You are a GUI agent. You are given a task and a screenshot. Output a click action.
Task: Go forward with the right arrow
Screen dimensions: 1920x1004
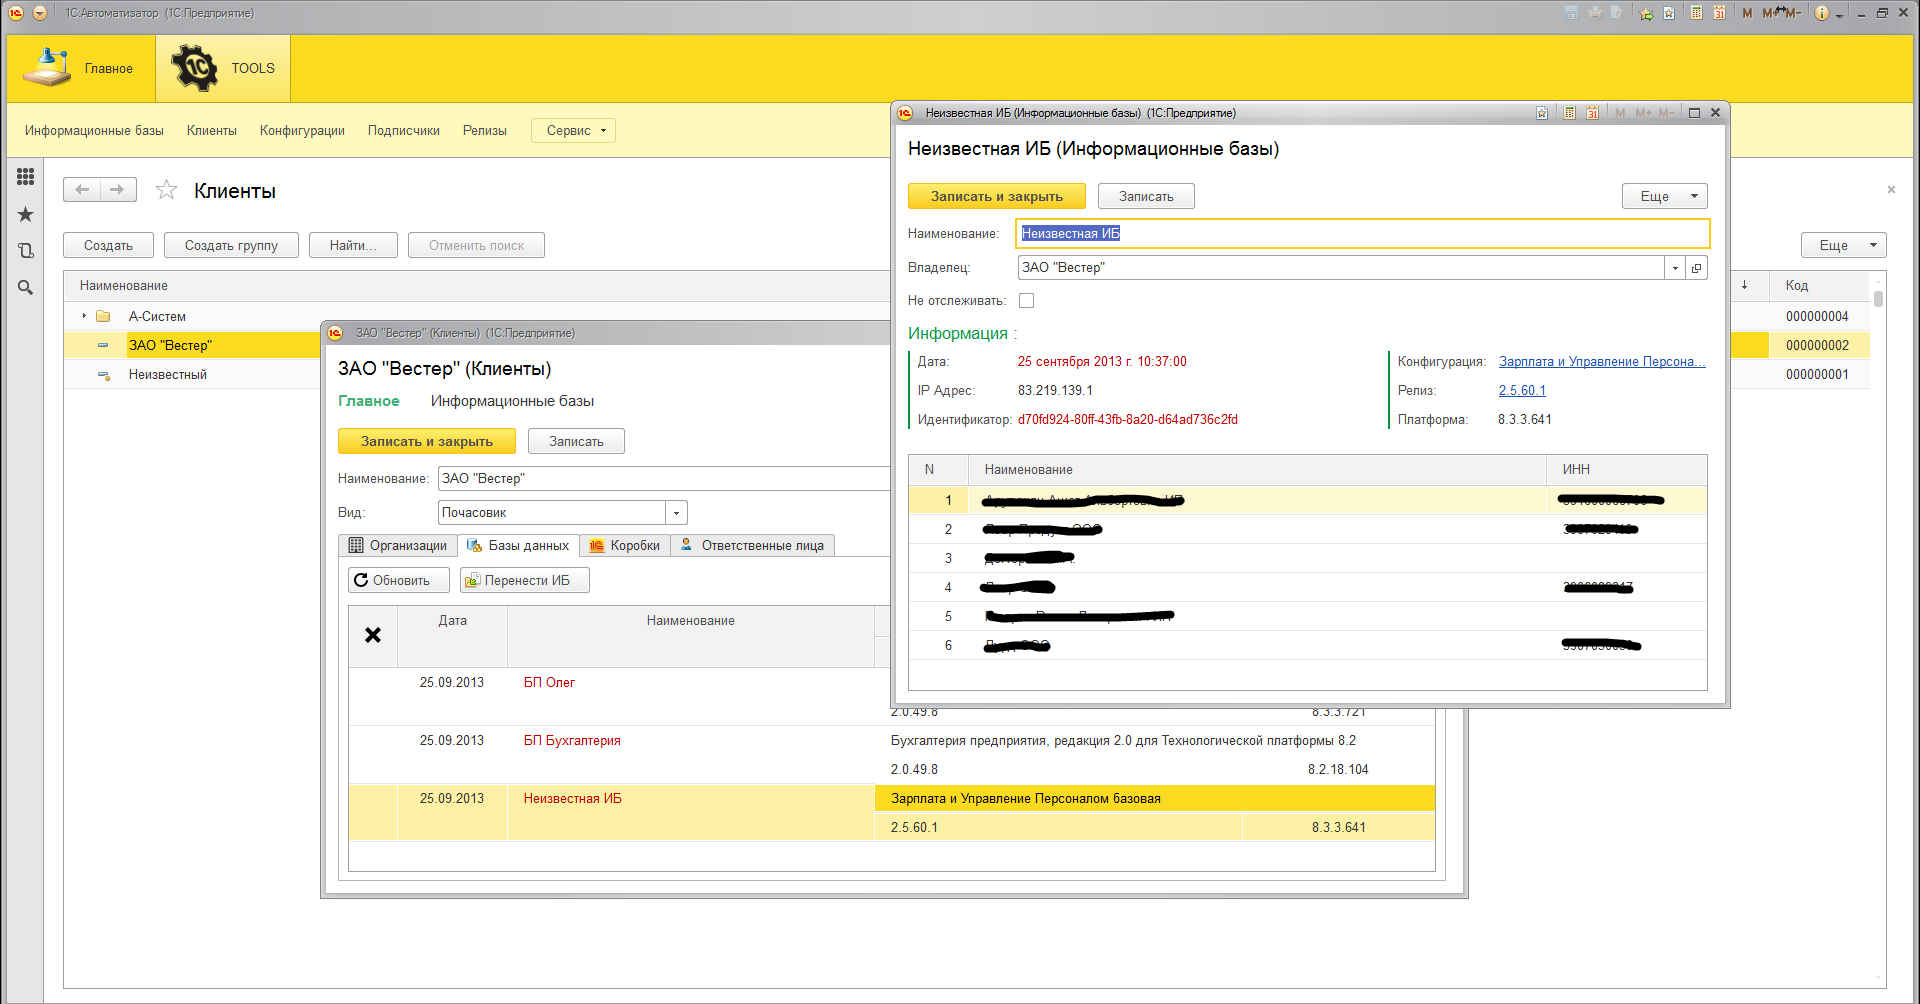118,189
